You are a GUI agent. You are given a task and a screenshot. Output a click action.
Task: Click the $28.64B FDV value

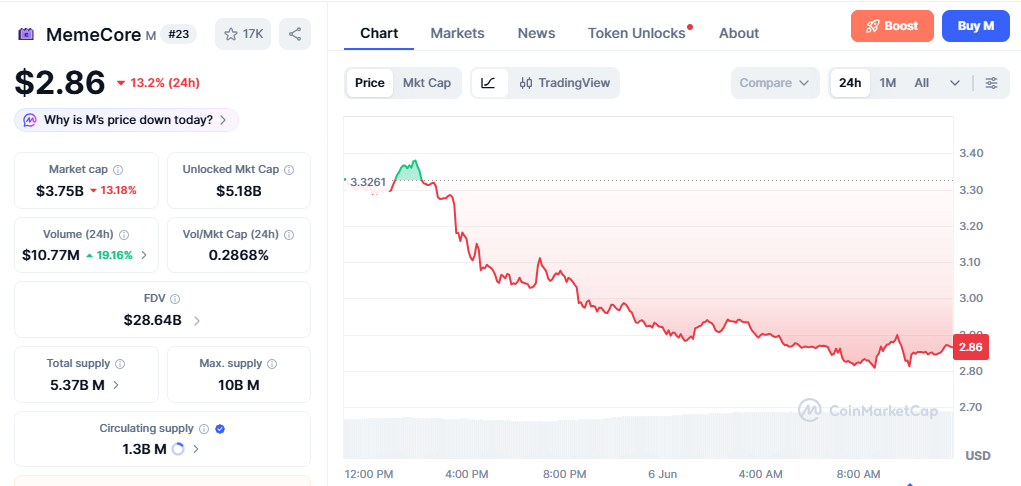click(152, 321)
